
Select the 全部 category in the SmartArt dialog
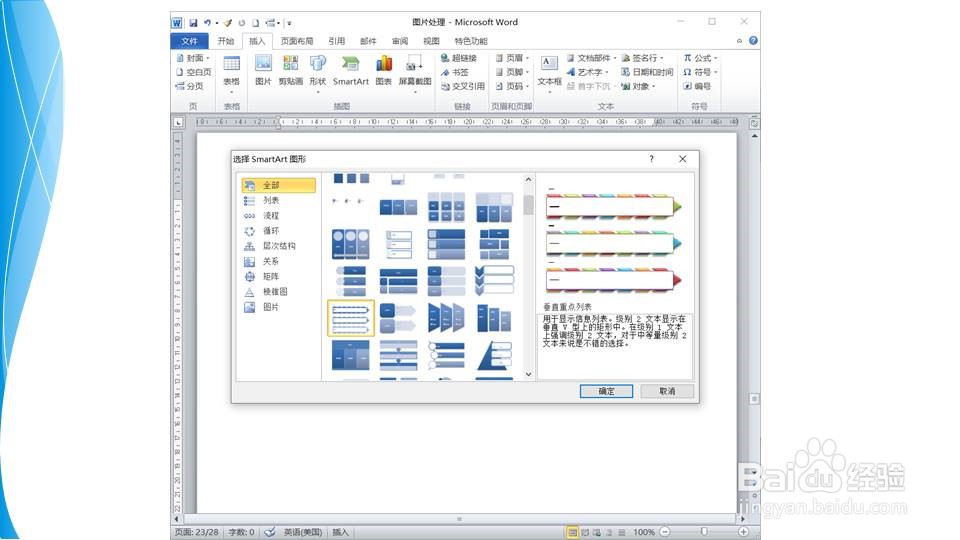(279, 185)
